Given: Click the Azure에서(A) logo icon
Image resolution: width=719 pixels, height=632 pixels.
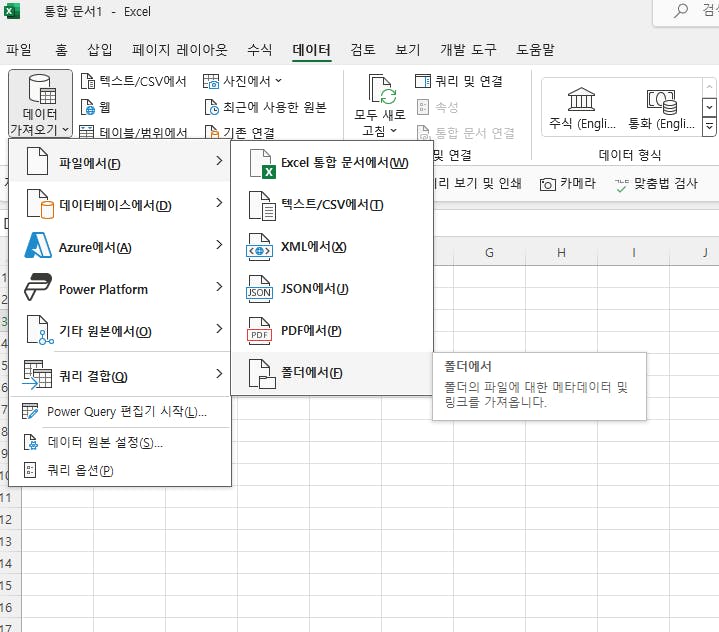Looking at the screenshot, I should [x=38, y=245].
